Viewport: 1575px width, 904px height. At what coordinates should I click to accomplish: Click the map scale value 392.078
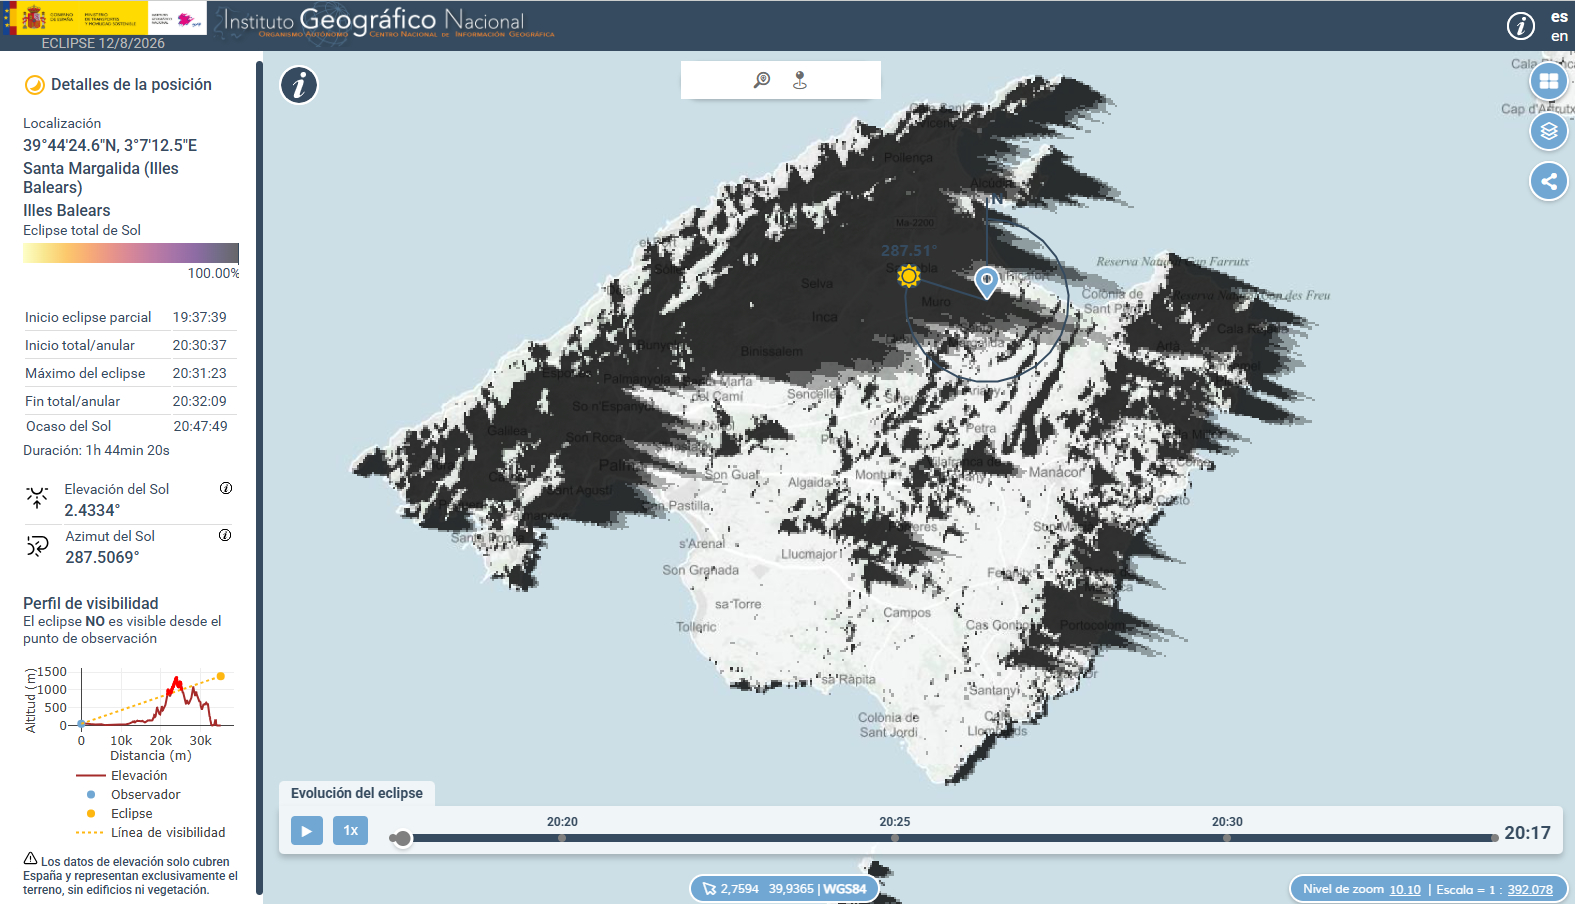(1530, 890)
